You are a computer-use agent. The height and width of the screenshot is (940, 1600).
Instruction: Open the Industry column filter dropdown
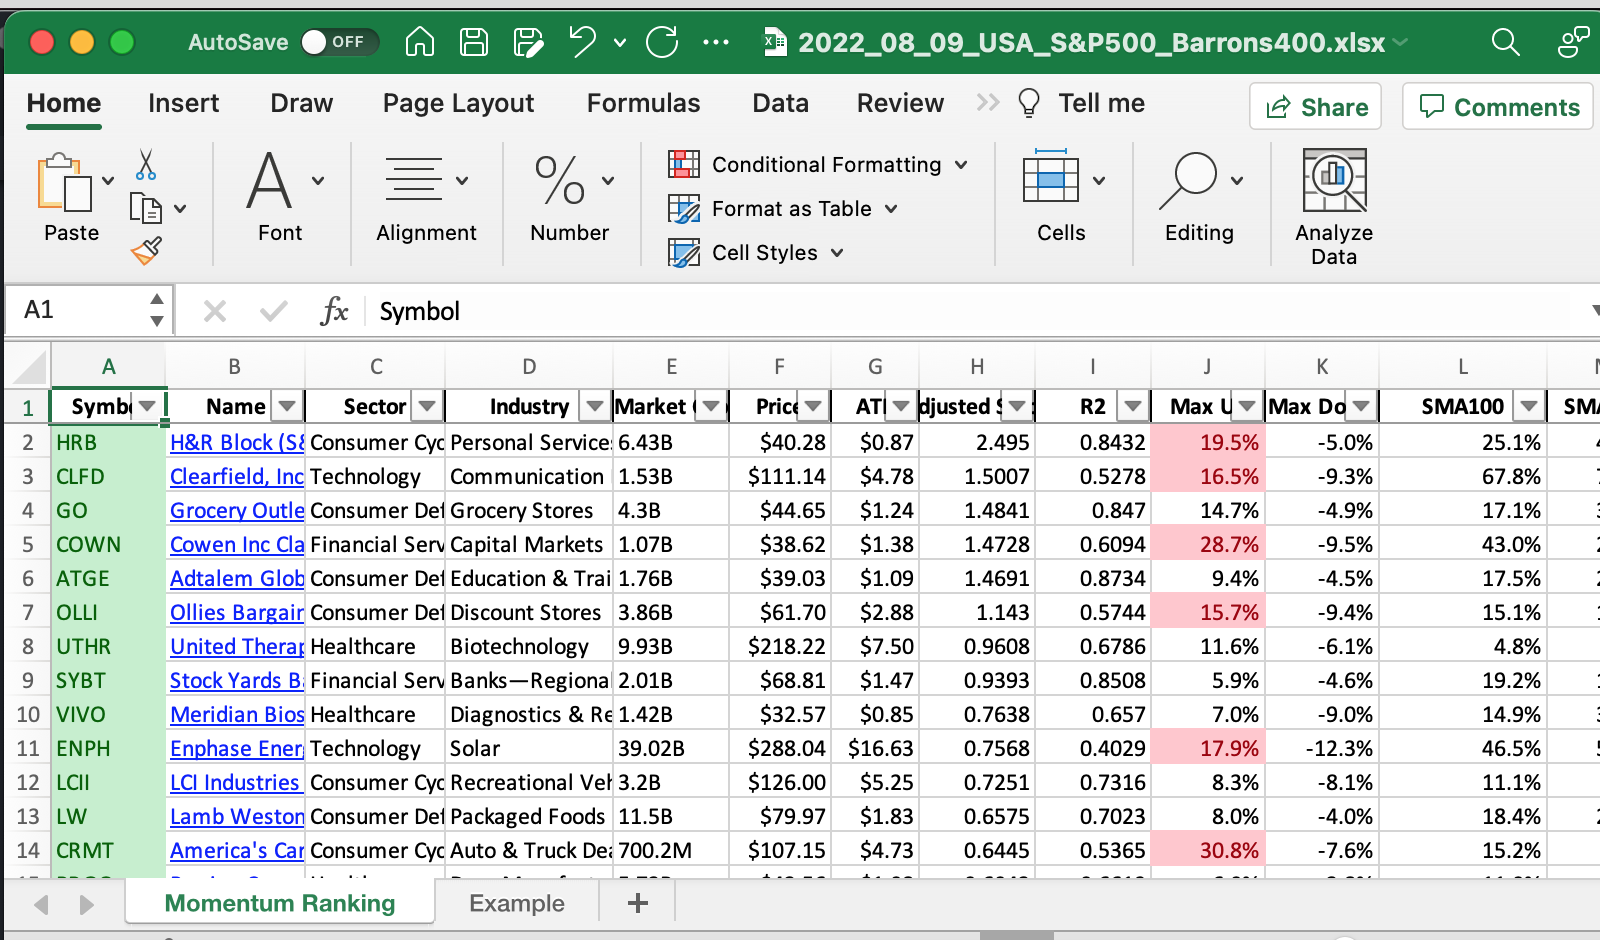pos(595,406)
